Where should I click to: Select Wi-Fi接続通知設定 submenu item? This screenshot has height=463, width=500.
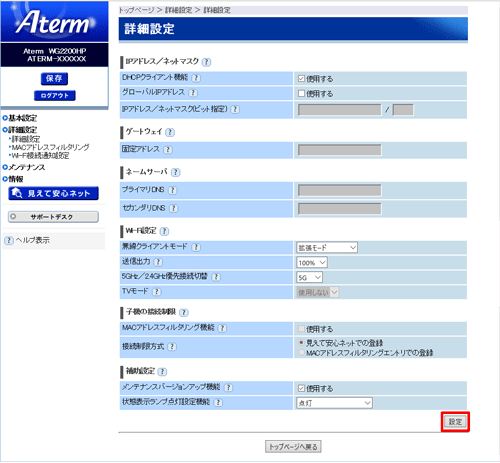(40, 155)
